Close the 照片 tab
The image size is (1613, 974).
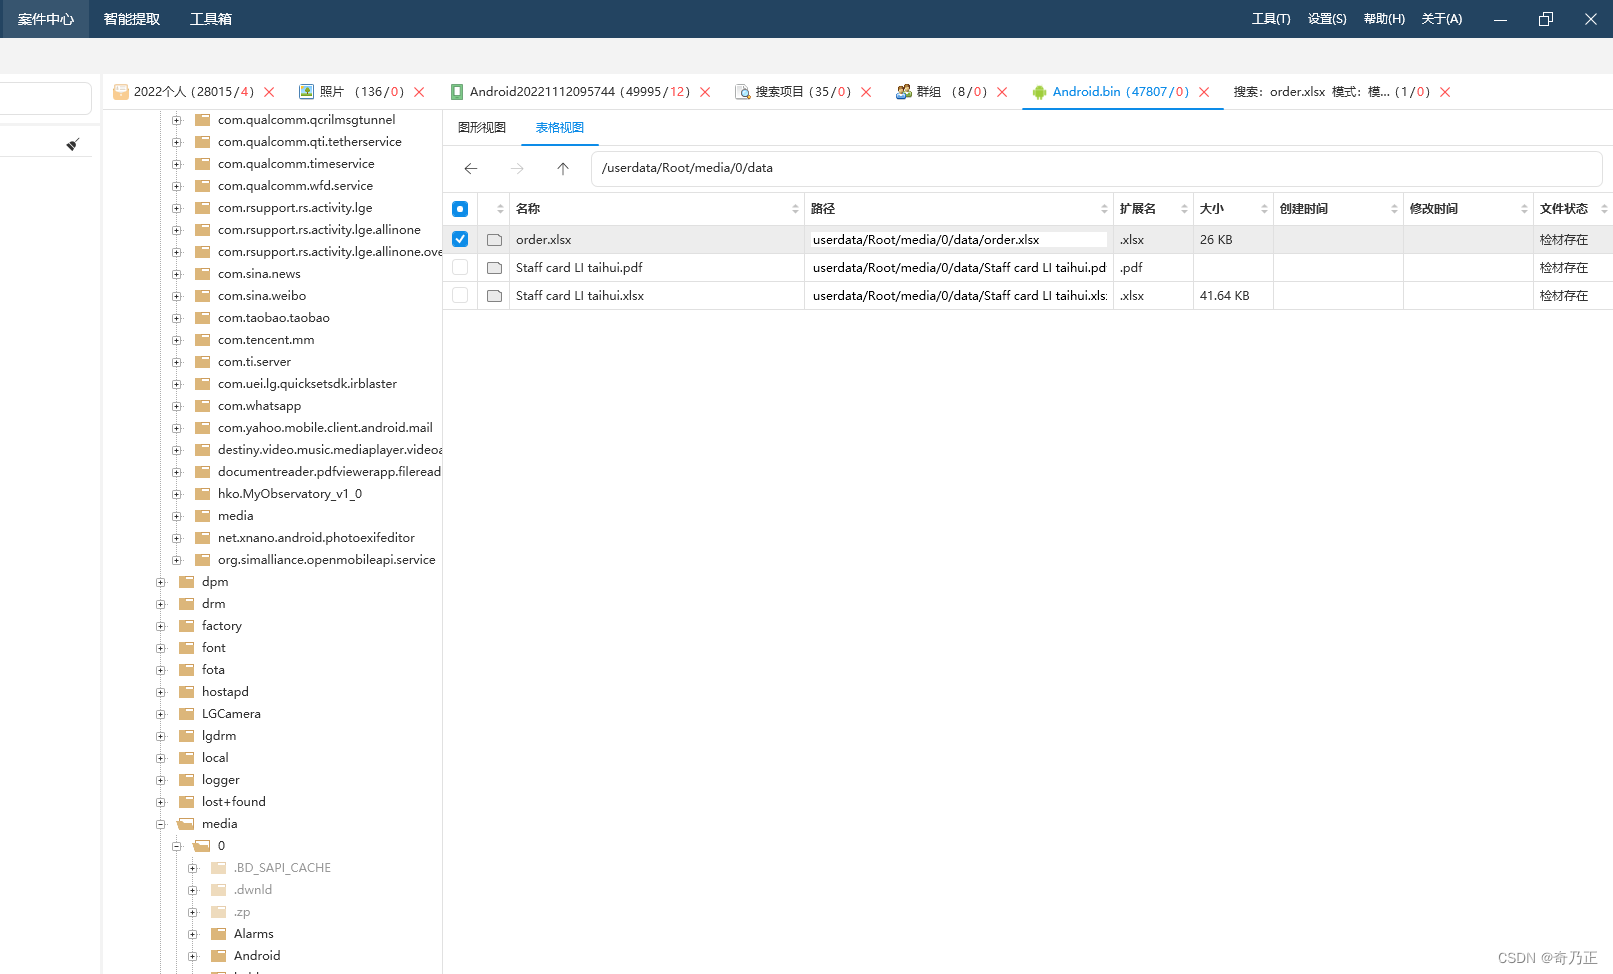pyautogui.click(x=419, y=92)
